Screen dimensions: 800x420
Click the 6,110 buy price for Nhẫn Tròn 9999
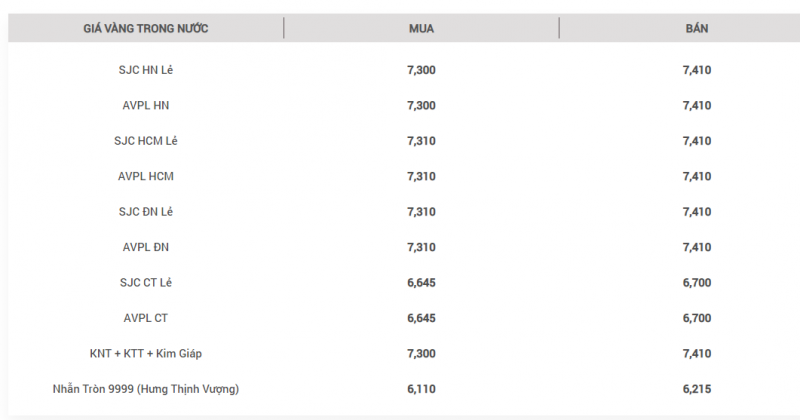[421, 389]
